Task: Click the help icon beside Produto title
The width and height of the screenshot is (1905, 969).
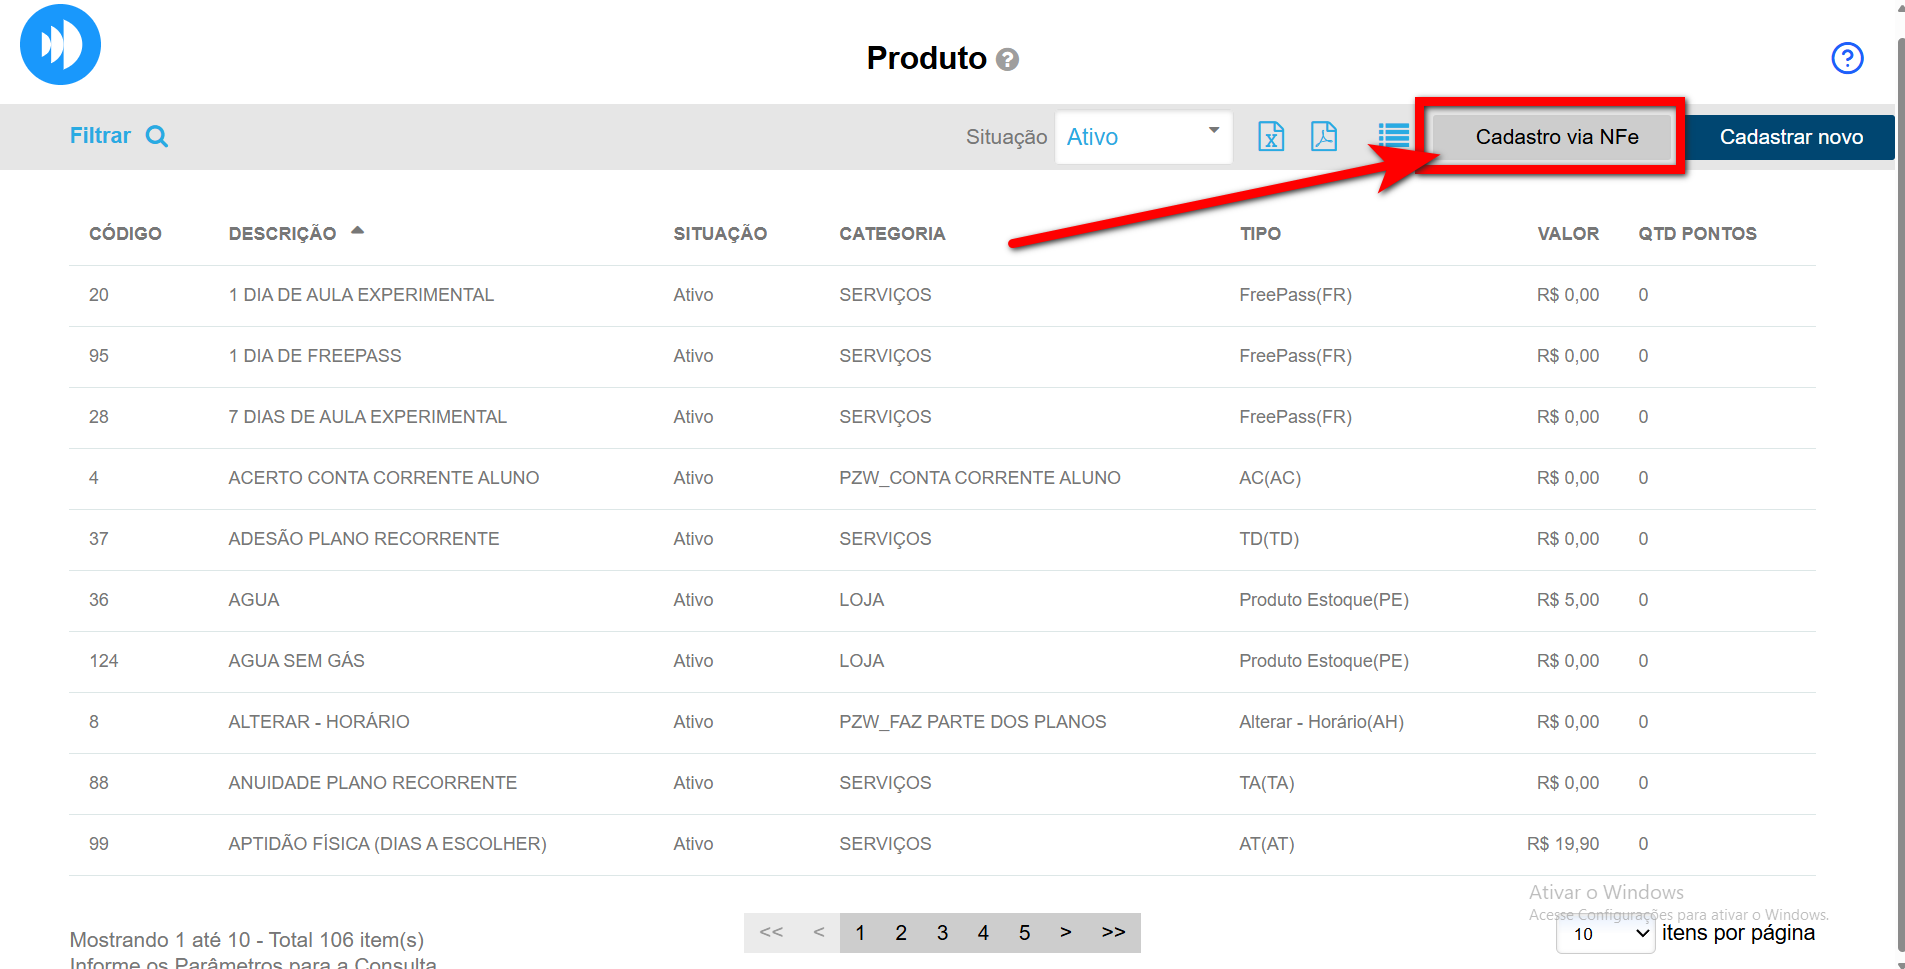Action: pyautogui.click(x=1008, y=60)
